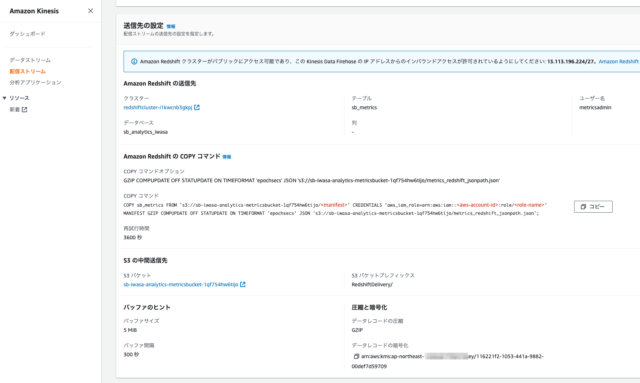
Task: Click the RedshiftDelivery/ prefix value
Action: click(x=372, y=284)
